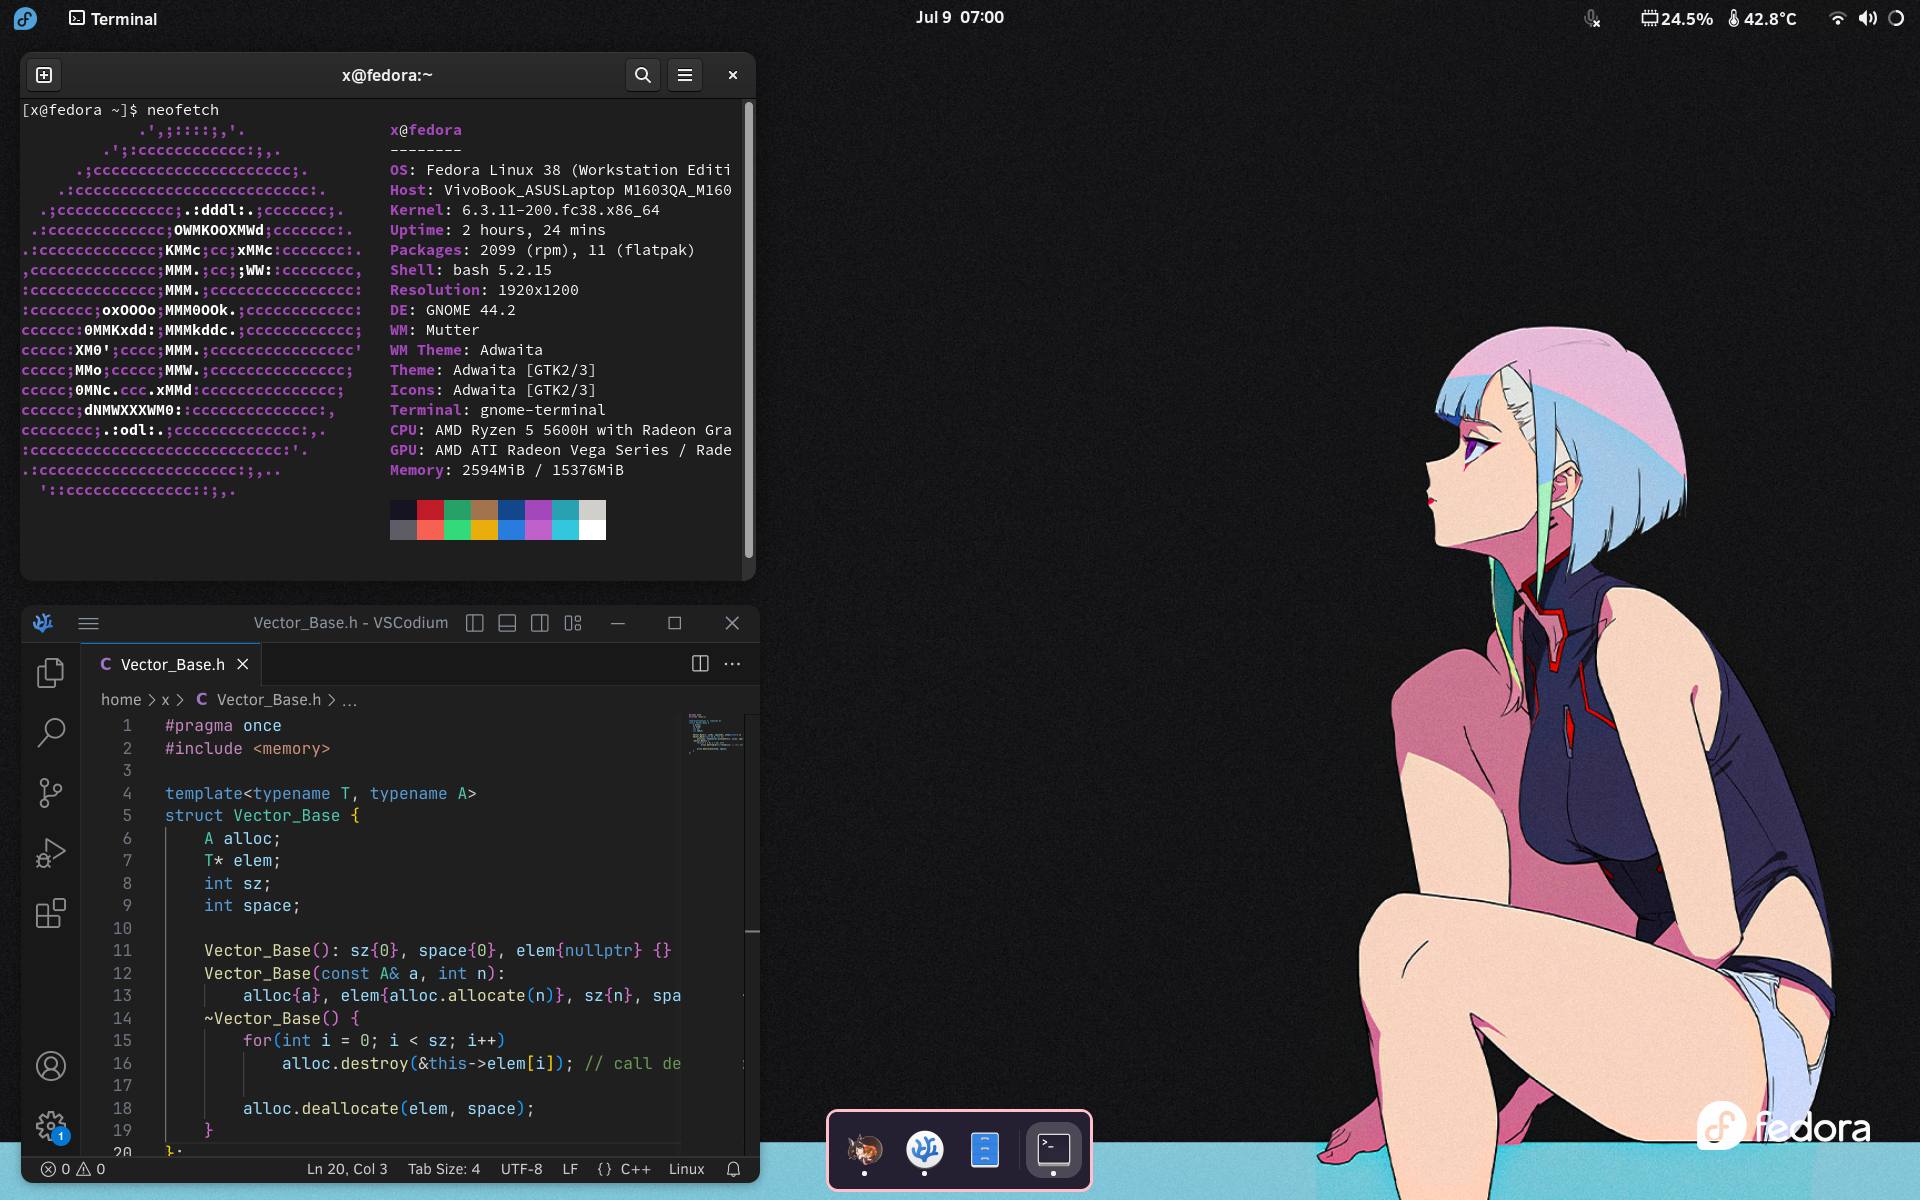
Task: Select the Vector_Base.h editor tab
Action: [172, 665]
